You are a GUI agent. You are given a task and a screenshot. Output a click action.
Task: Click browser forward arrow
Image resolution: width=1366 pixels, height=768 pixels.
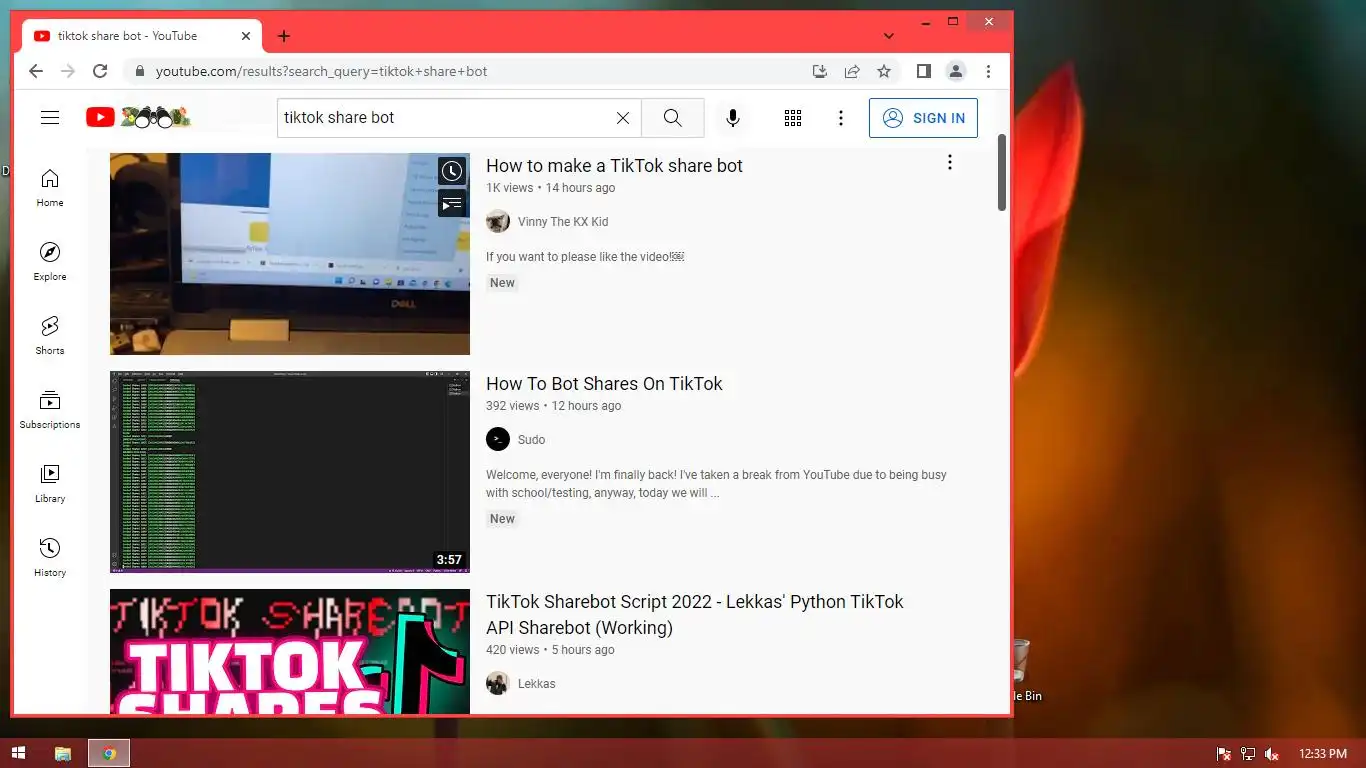[68, 71]
